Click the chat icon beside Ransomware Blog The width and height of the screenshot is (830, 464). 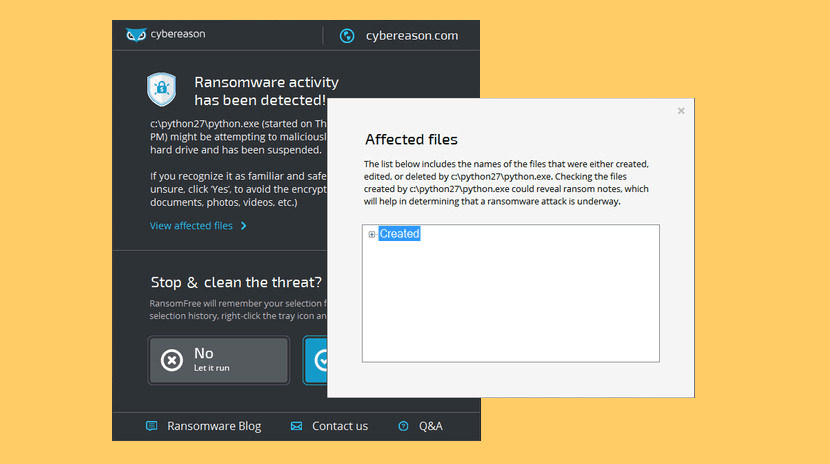click(x=151, y=426)
